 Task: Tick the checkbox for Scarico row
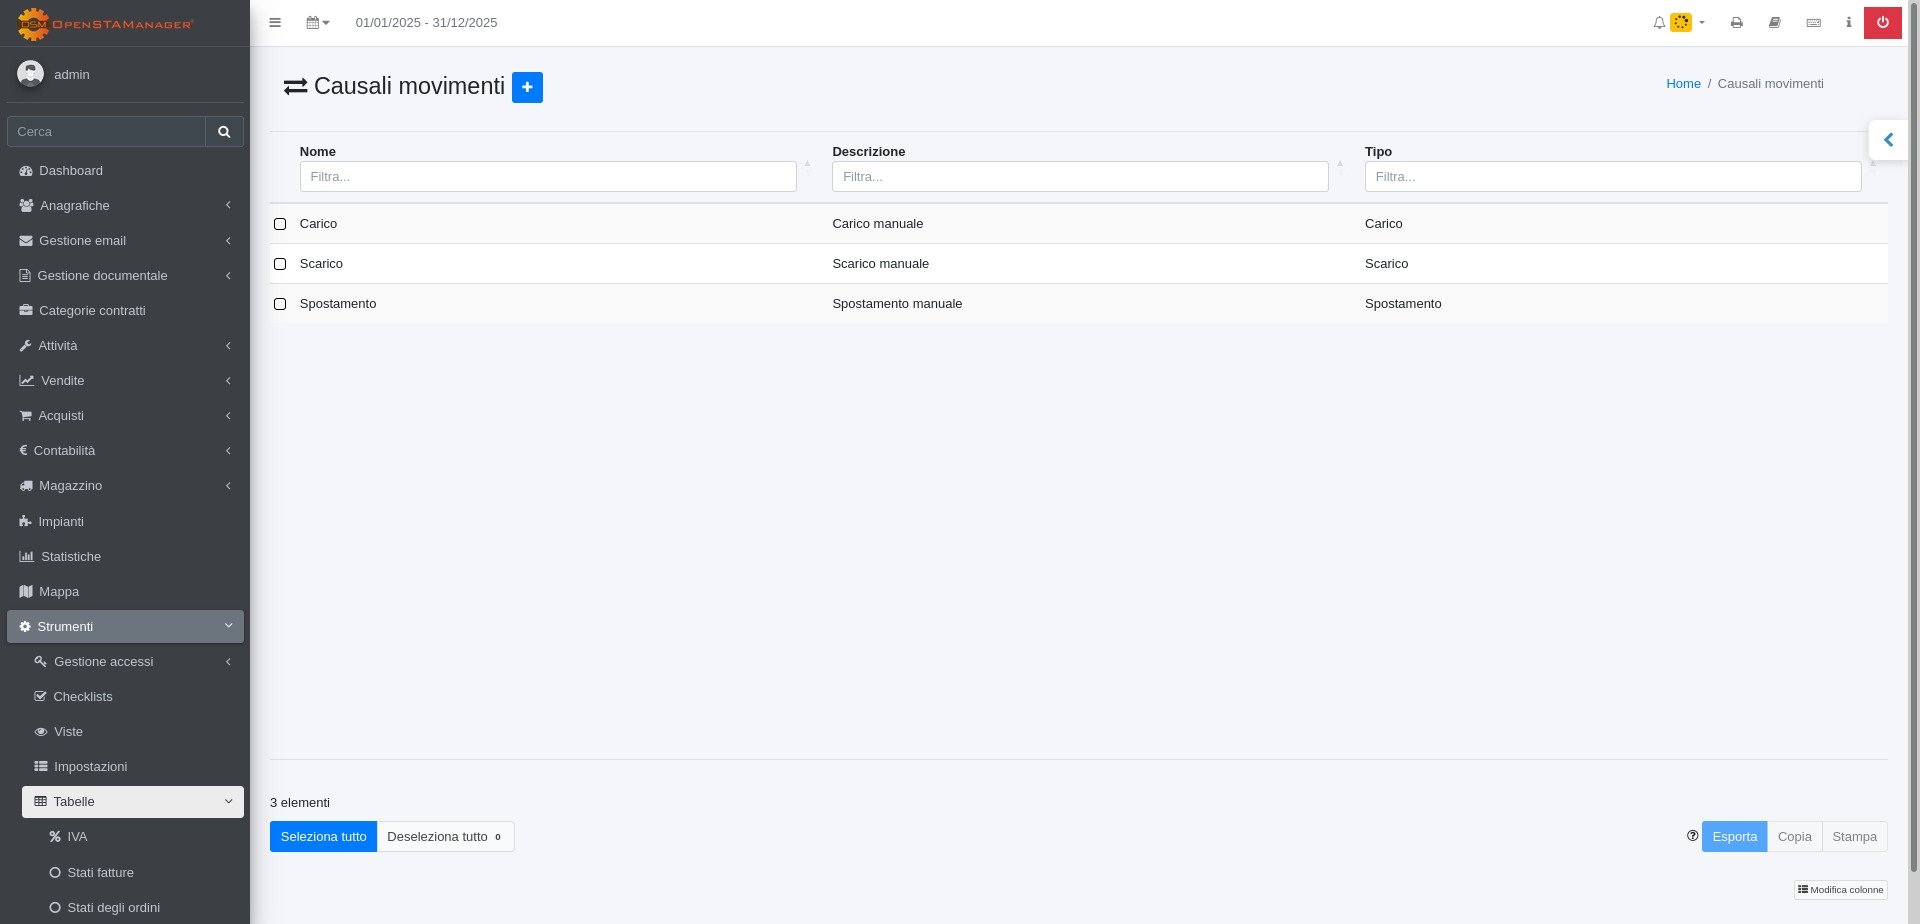[280, 264]
